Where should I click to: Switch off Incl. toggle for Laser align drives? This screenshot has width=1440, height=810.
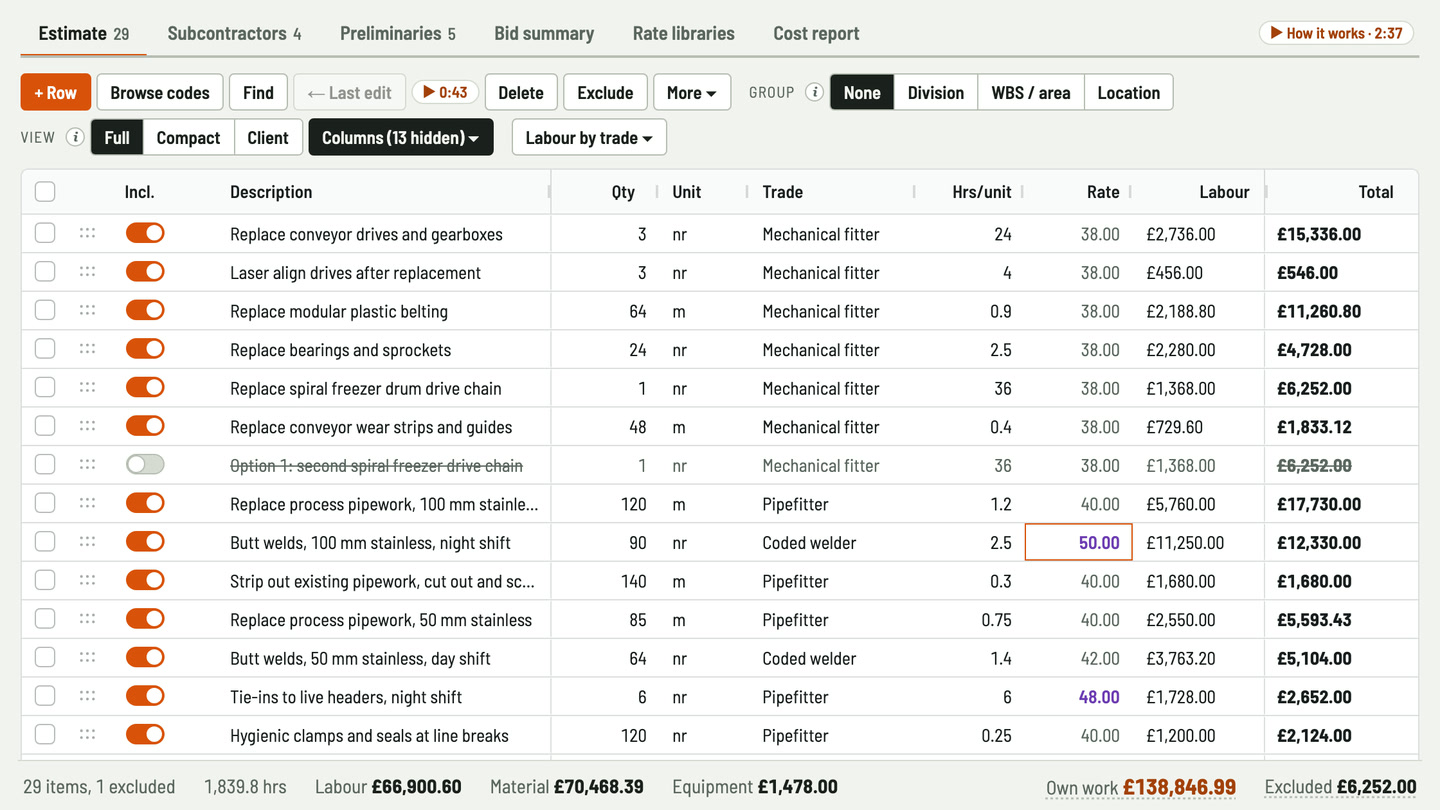[x=145, y=272]
